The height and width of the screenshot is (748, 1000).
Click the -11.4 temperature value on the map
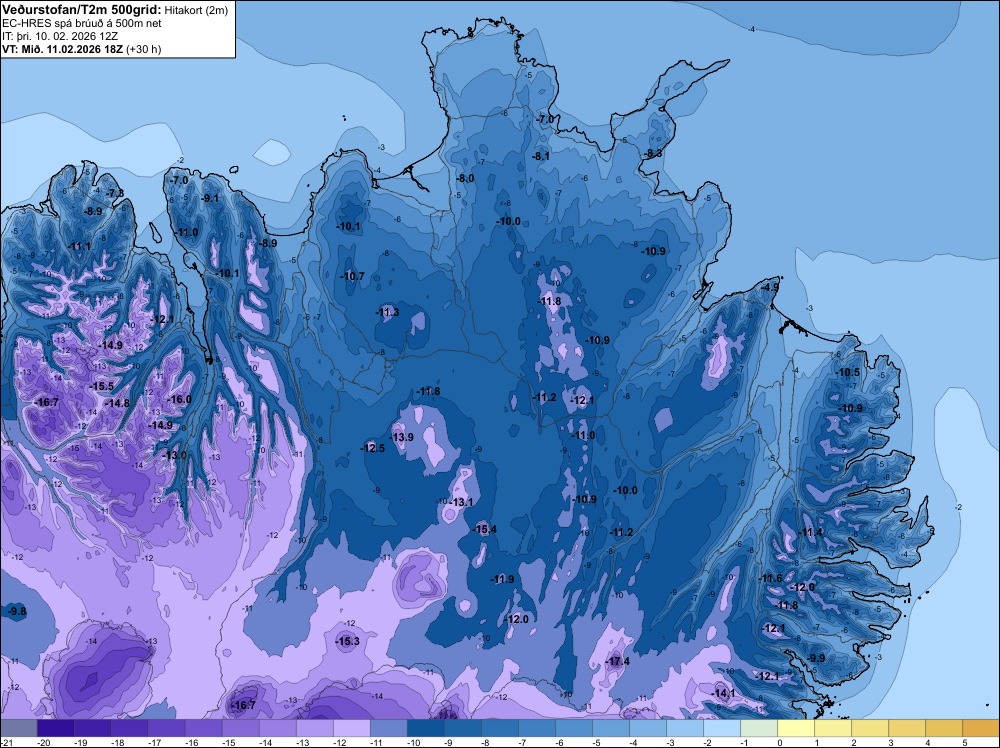(811, 532)
